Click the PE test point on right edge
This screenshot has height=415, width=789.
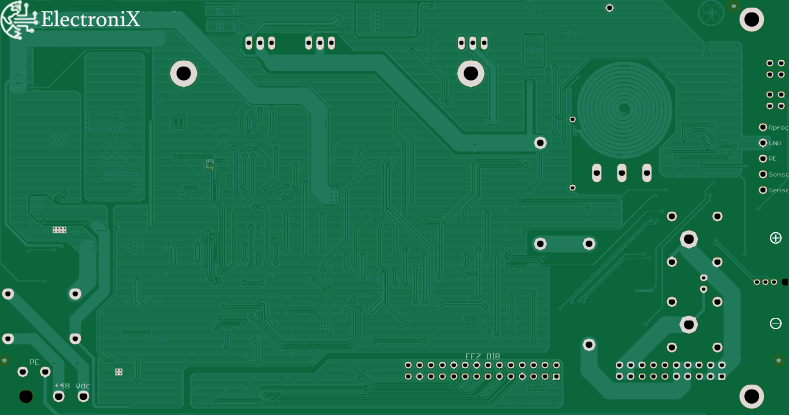763,158
